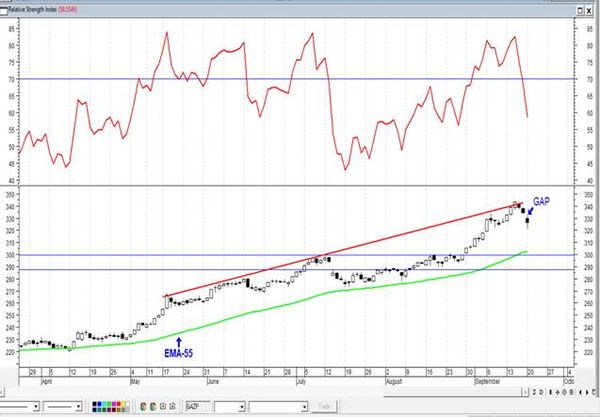The height and width of the screenshot is (417, 600).
Task: Open the small dropdown beside GAZP field
Action: (241, 407)
